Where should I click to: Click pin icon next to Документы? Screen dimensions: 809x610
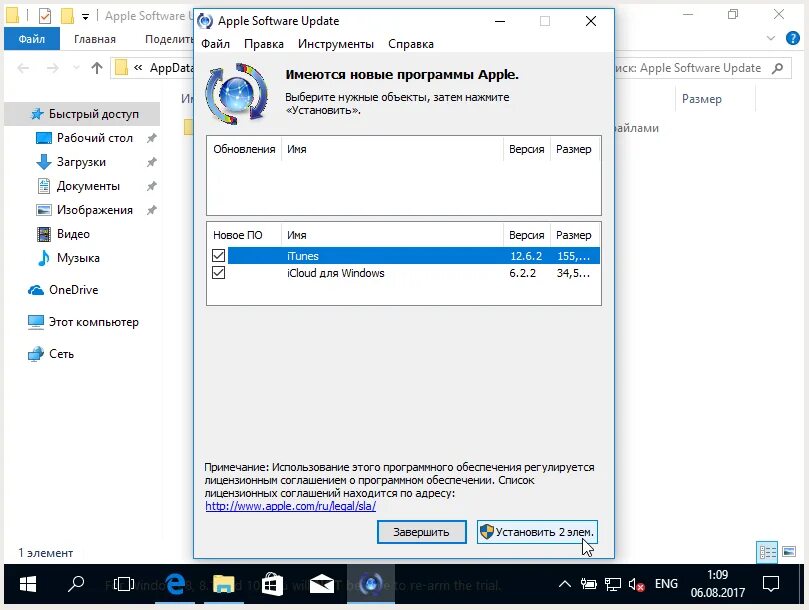click(151, 186)
